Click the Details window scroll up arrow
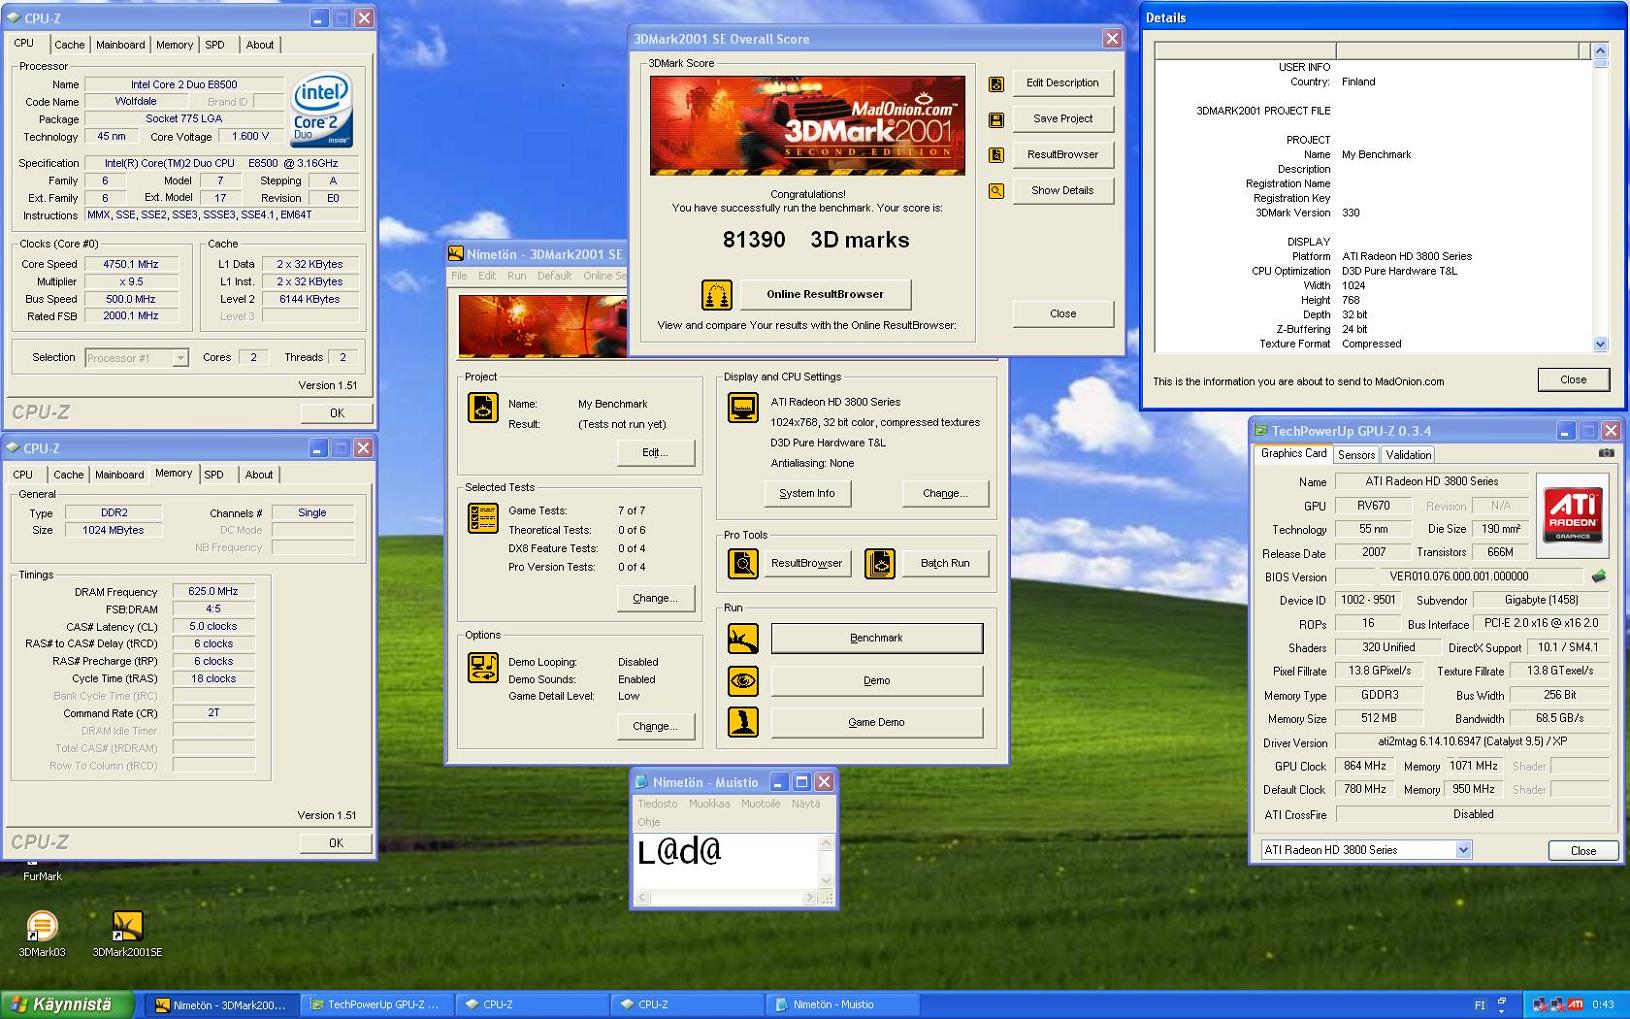Image resolution: width=1630 pixels, height=1019 pixels. [1600, 50]
